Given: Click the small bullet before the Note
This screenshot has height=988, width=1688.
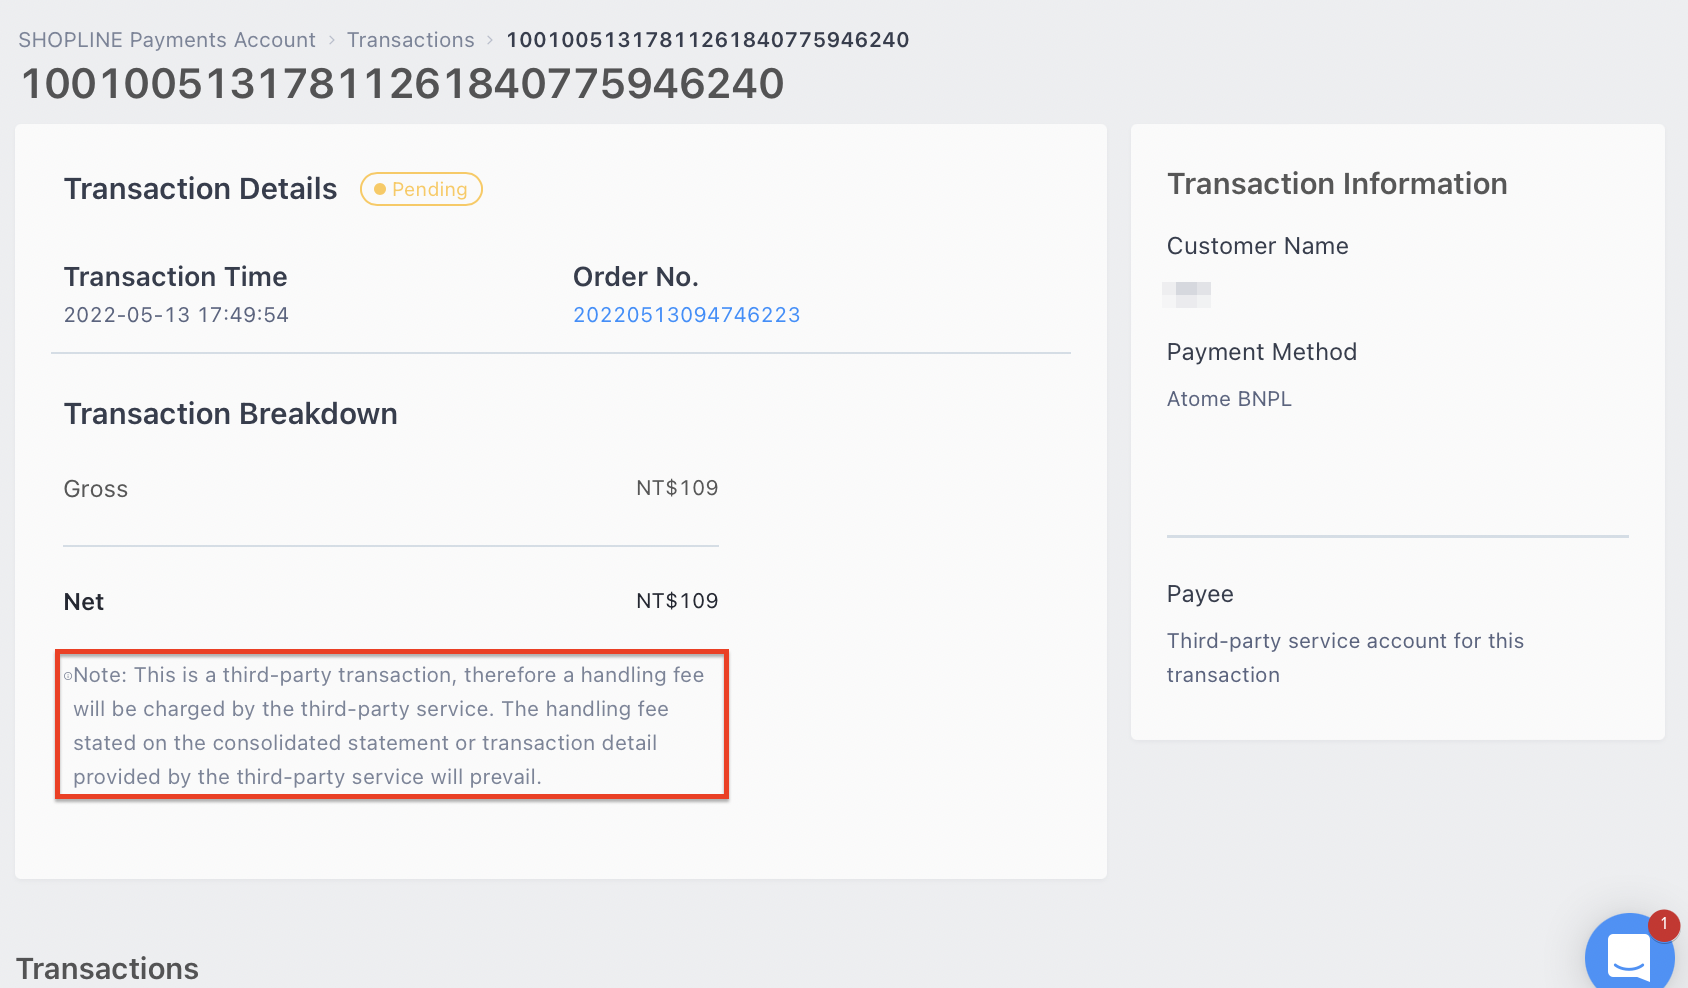Looking at the screenshot, I should pyautogui.click(x=68, y=676).
